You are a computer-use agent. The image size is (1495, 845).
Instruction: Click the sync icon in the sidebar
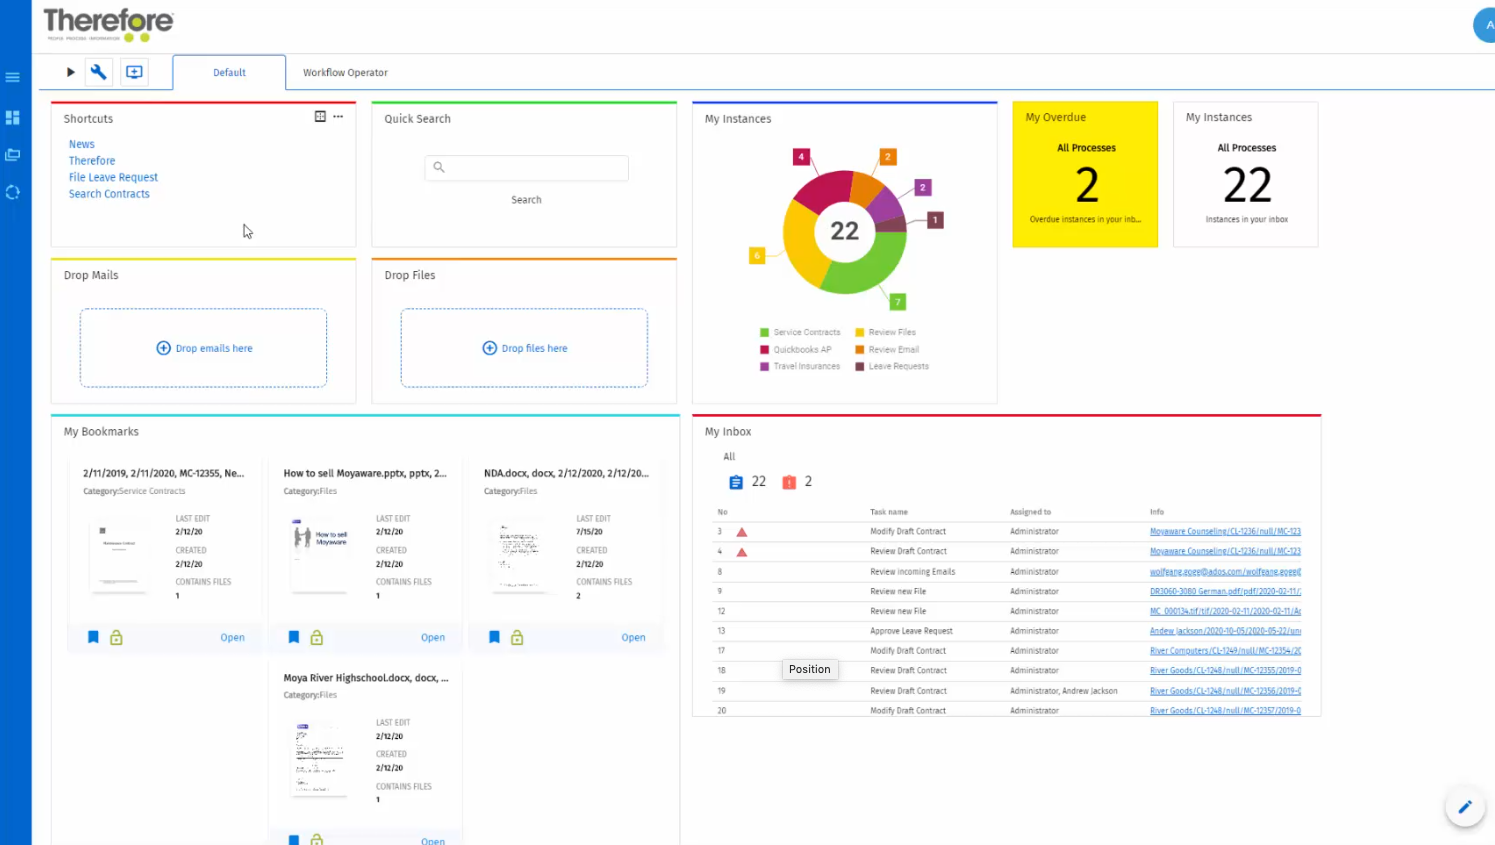pyautogui.click(x=13, y=192)
